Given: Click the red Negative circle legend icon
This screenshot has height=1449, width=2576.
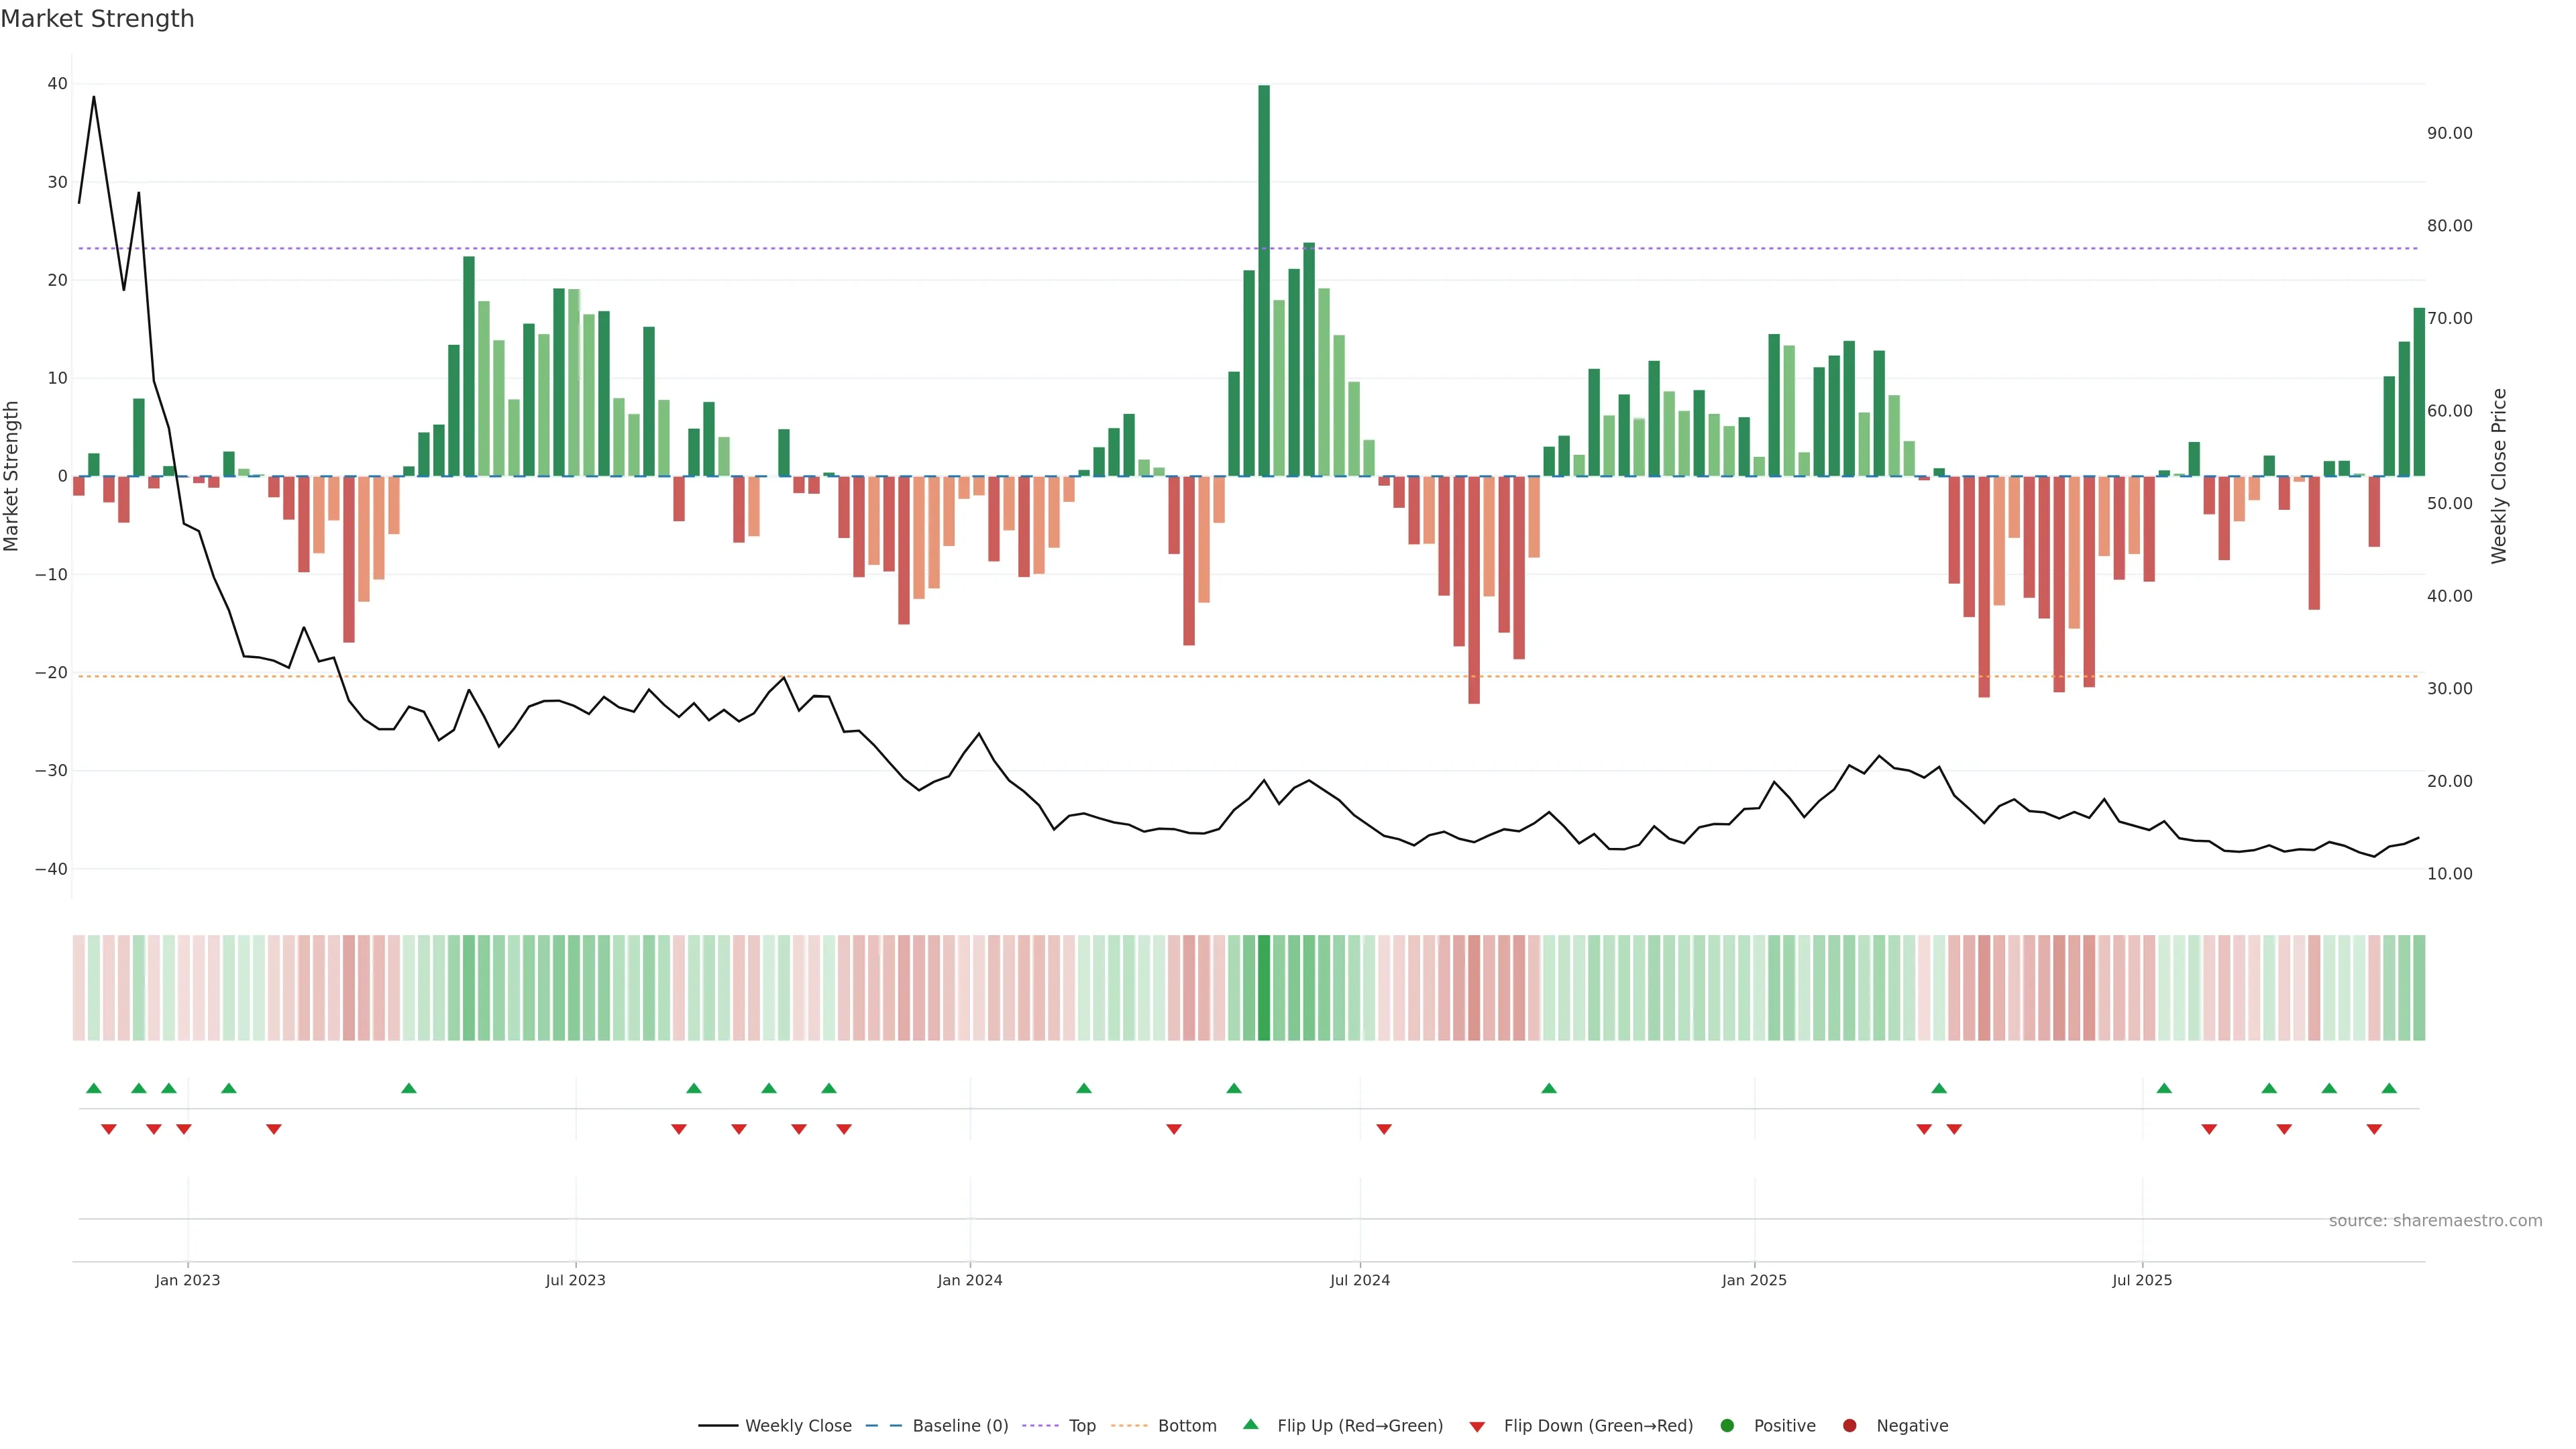Looking at the screenshot, I should point(1849,1426).
